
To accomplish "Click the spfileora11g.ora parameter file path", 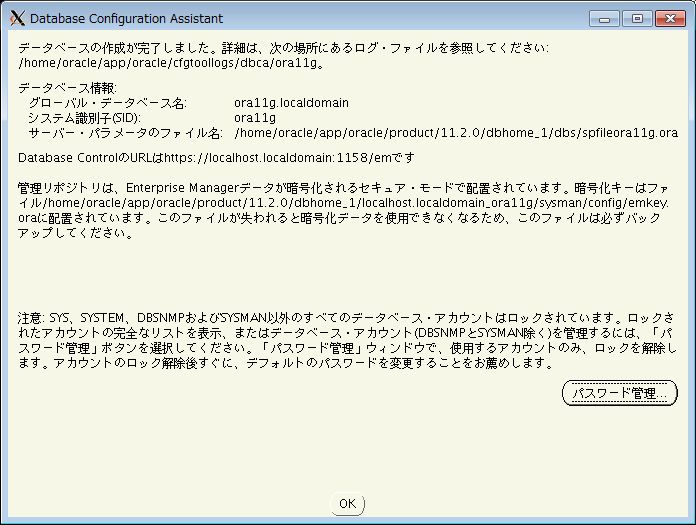I will tap(456, 133).
